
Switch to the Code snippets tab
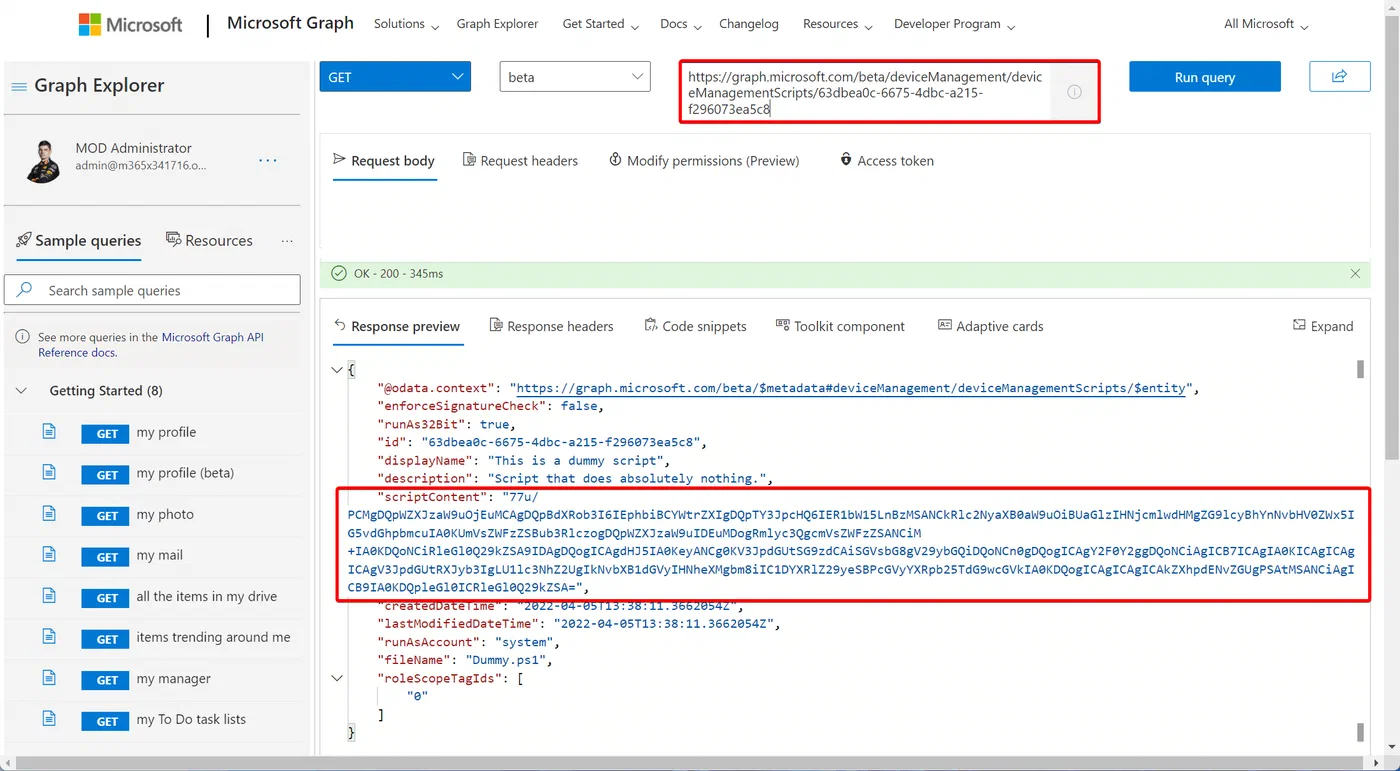pos(695,326)
